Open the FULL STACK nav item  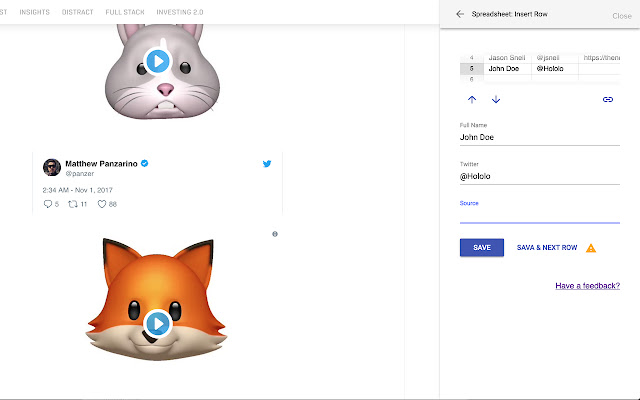click(125, 12)
